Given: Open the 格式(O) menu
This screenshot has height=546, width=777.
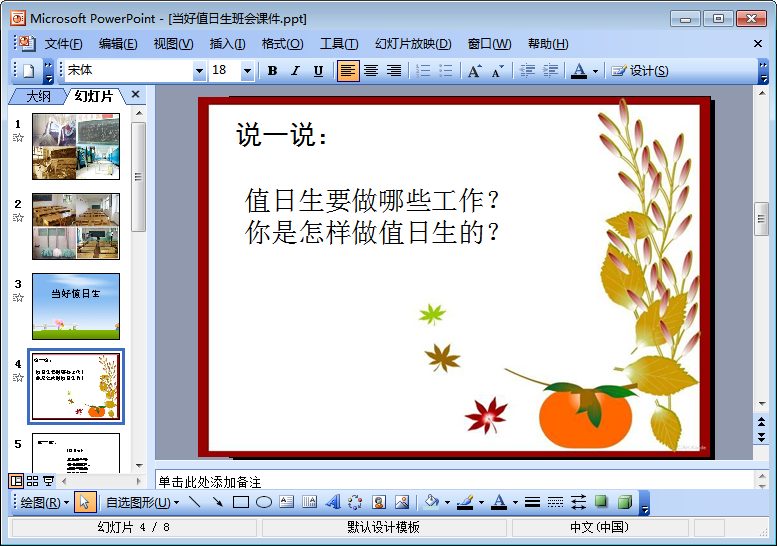Looking at the screenshot, I should point(282,44).
